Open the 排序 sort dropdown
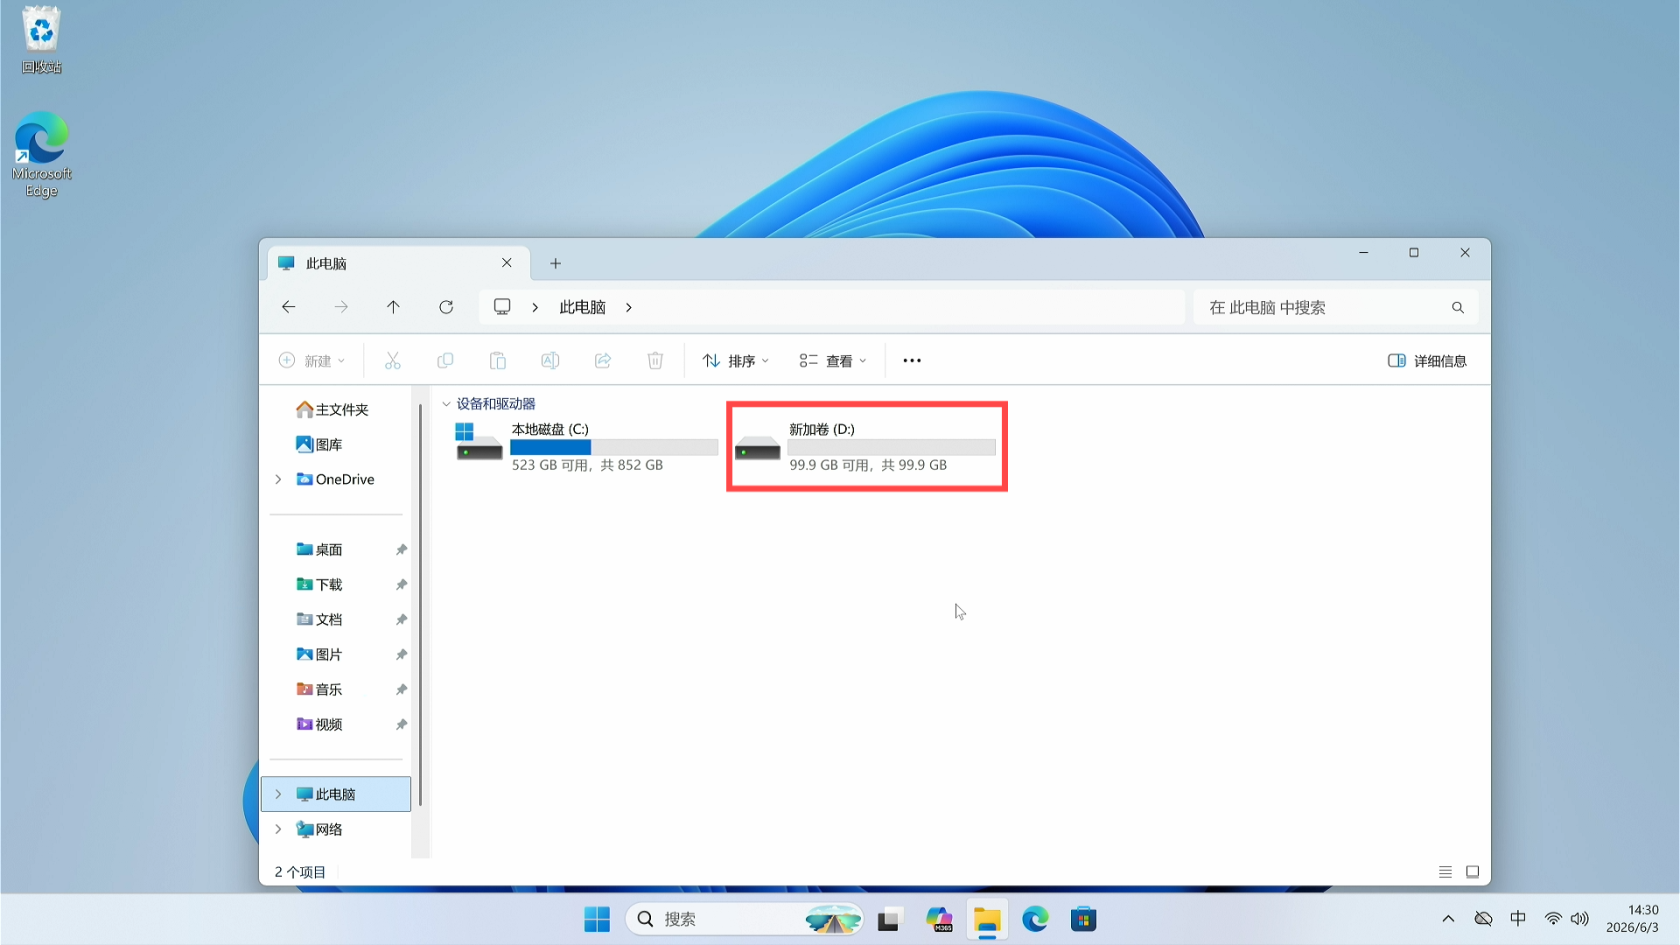The width and height of the screenshot is (1680, 945). 736,361
